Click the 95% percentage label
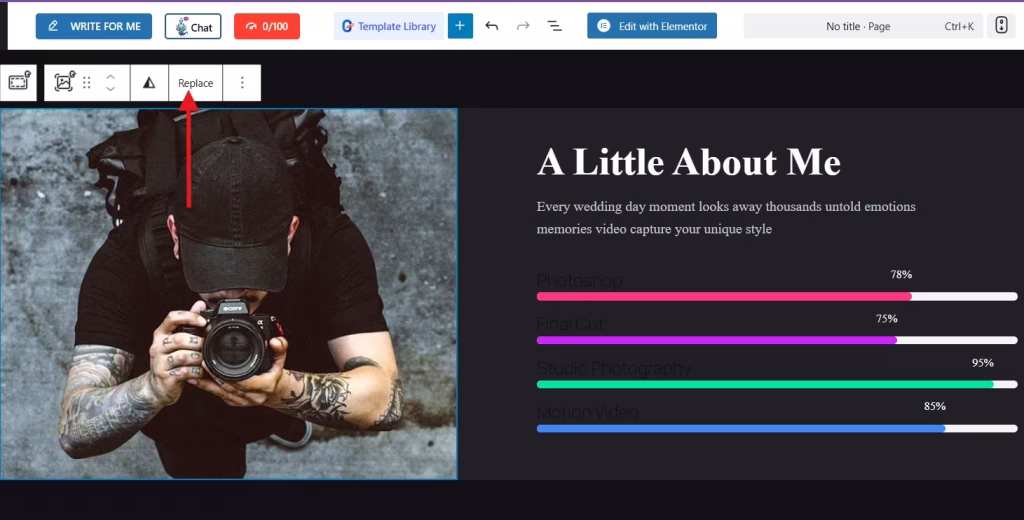 click(983, 363)
